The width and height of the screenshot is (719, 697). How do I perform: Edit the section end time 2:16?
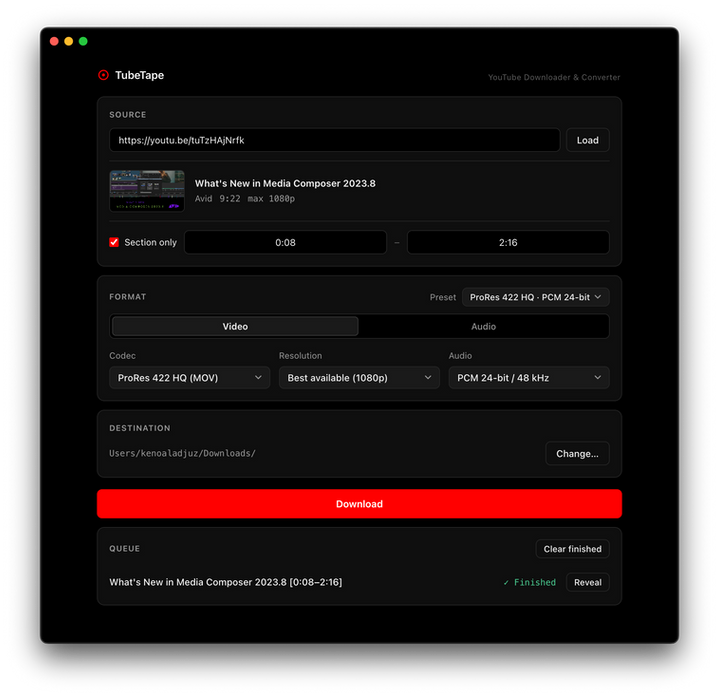pyautogui.click(x=508, y=242)
